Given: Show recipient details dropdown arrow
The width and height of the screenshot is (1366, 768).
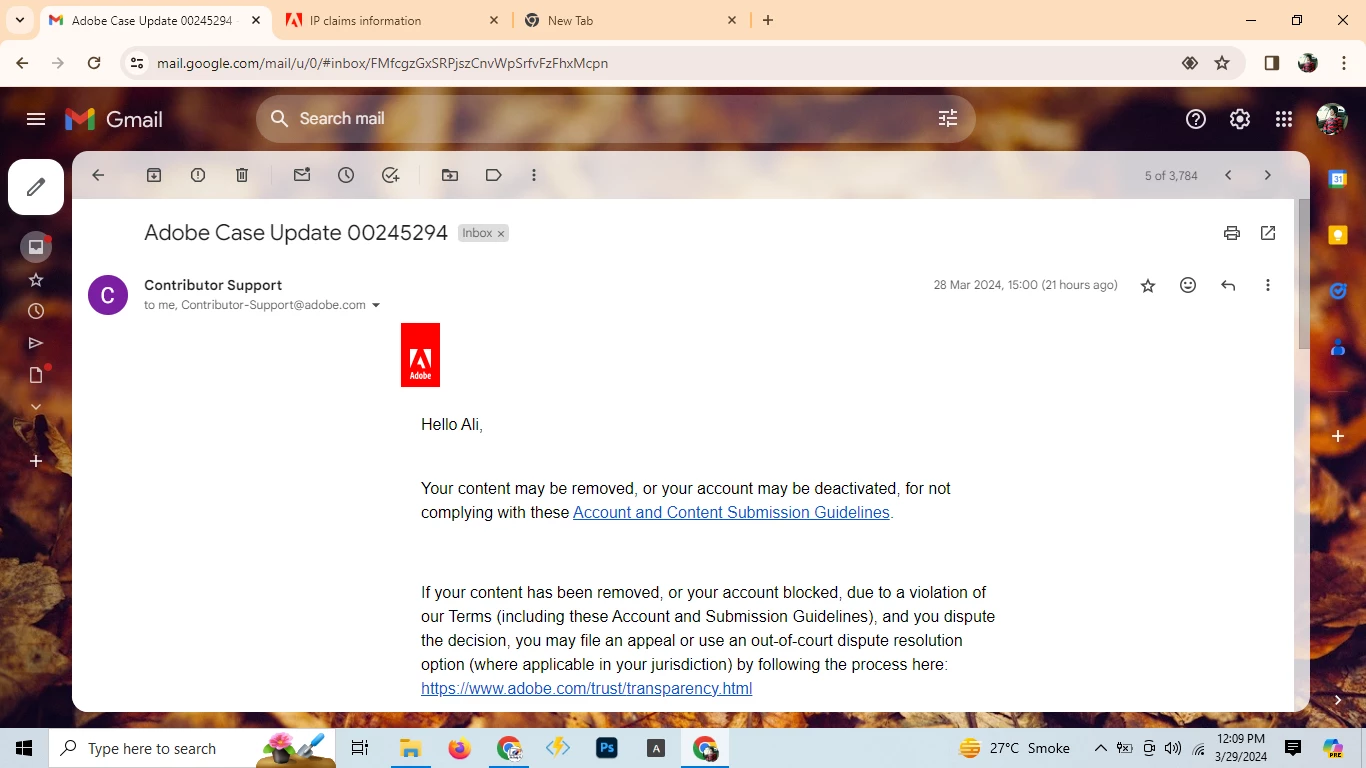Looking at the screenshot, I should click(376, 306).
